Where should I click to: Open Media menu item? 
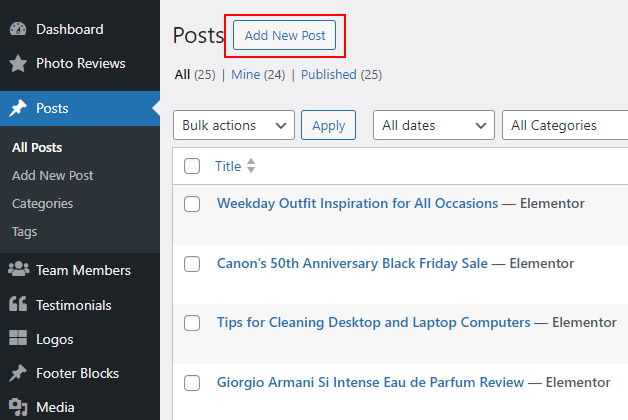(55, 407)
